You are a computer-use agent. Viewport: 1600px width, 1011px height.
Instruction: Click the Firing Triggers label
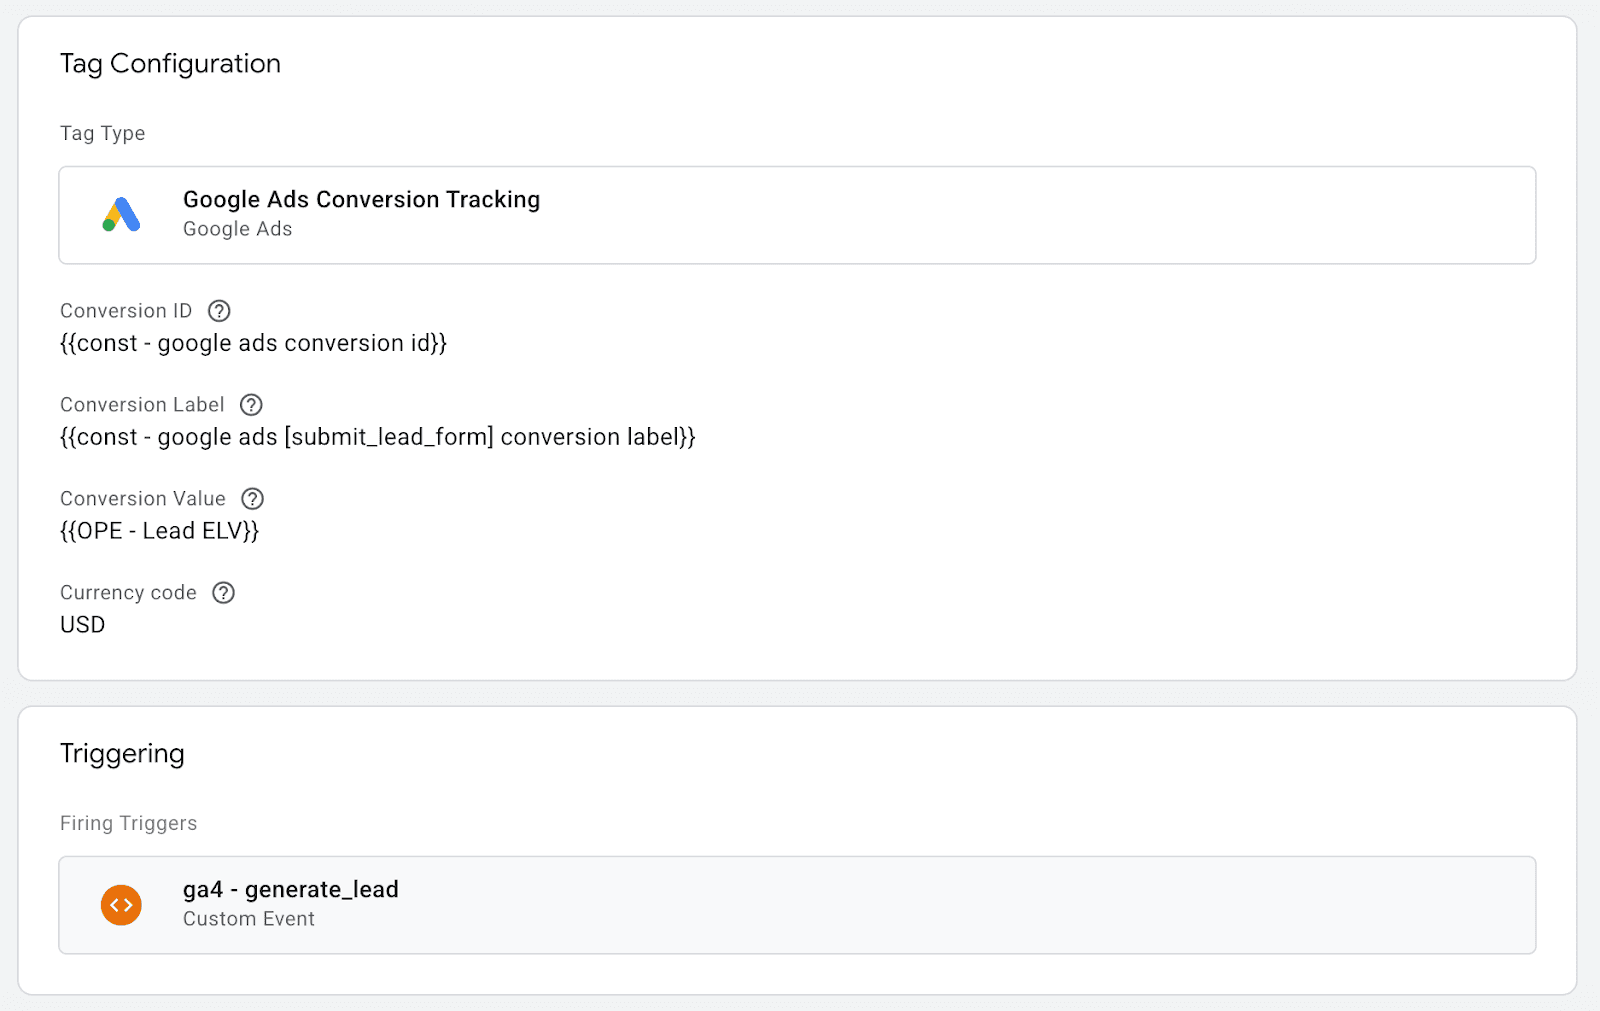click(128, 823)
